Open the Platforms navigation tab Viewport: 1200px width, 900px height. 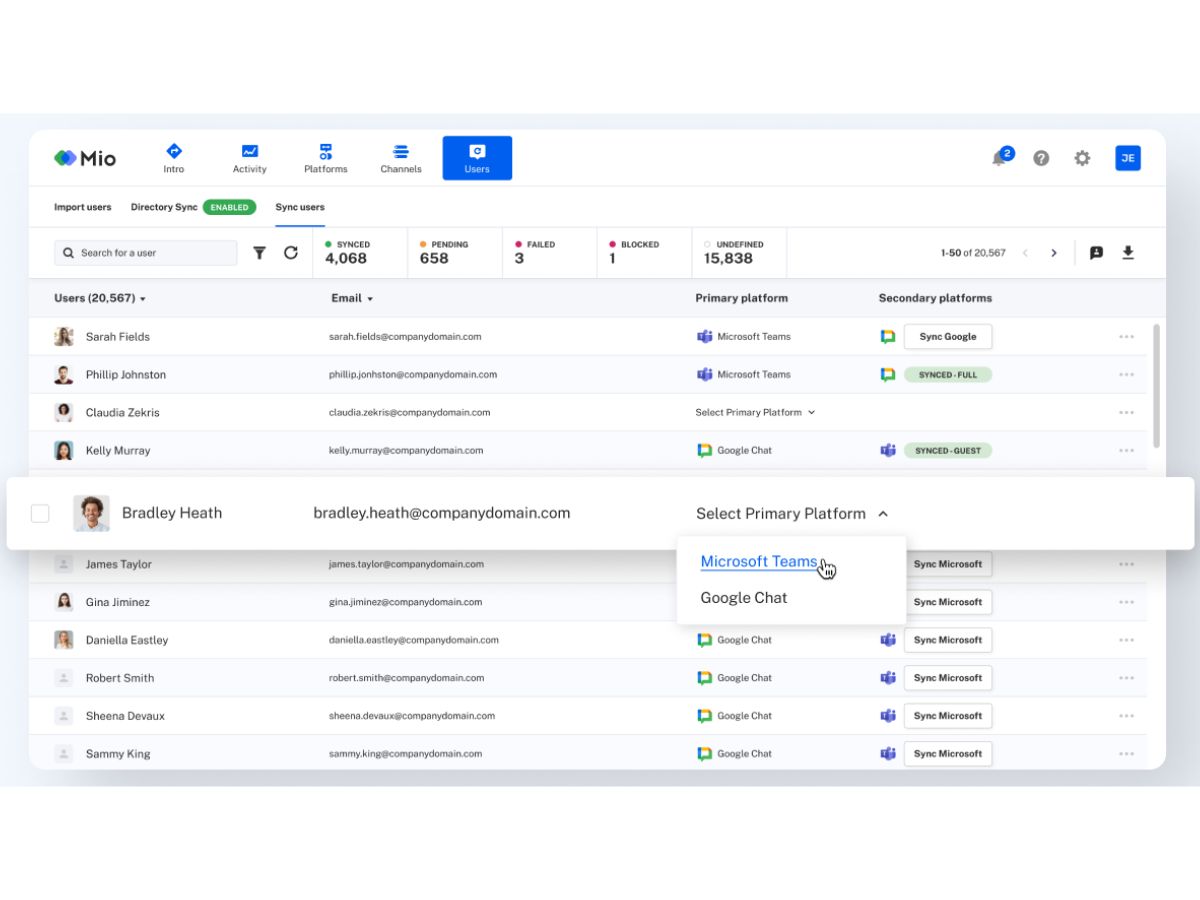tap(326, 158)
